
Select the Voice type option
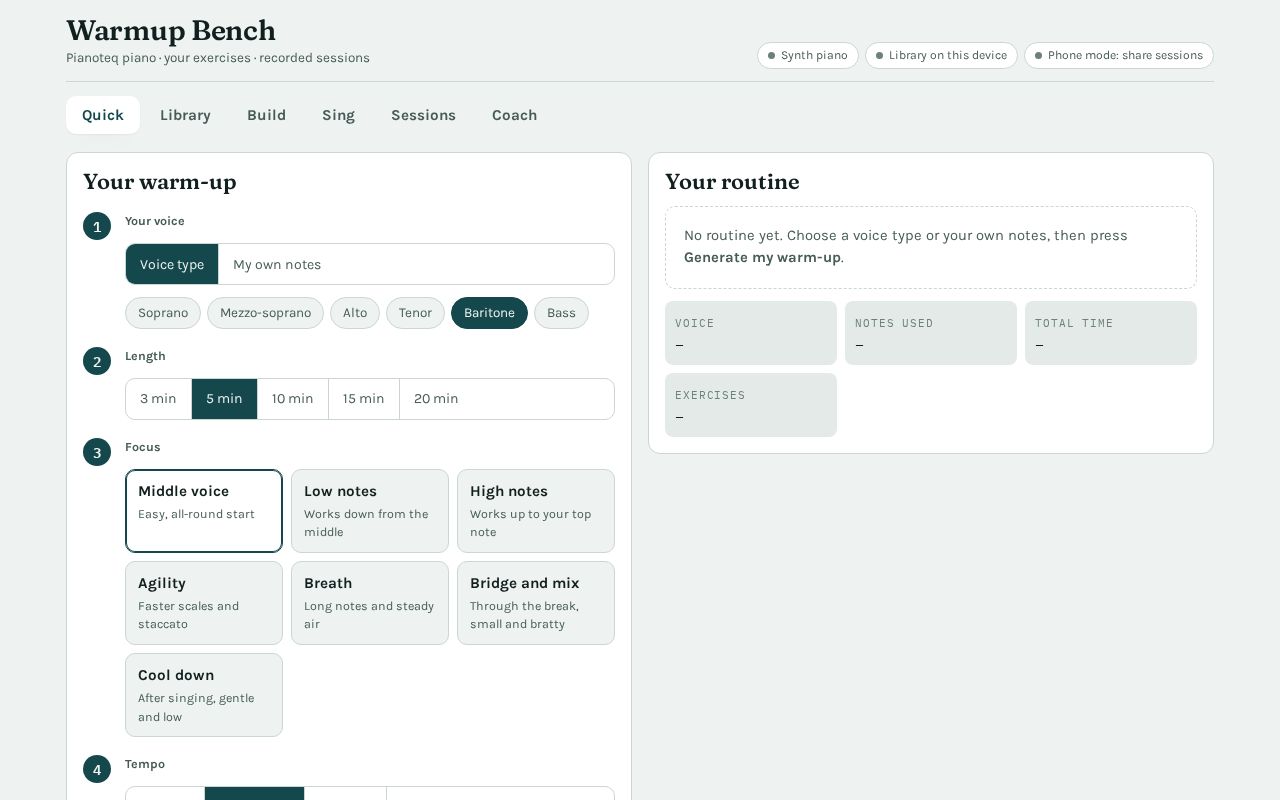(172, 264)
